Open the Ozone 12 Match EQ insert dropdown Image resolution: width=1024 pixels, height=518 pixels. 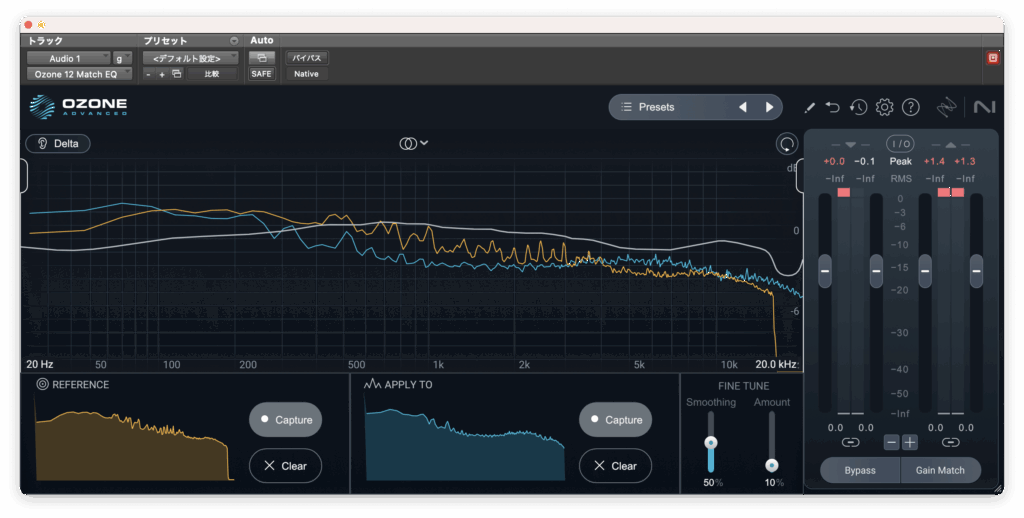point(78,74)
